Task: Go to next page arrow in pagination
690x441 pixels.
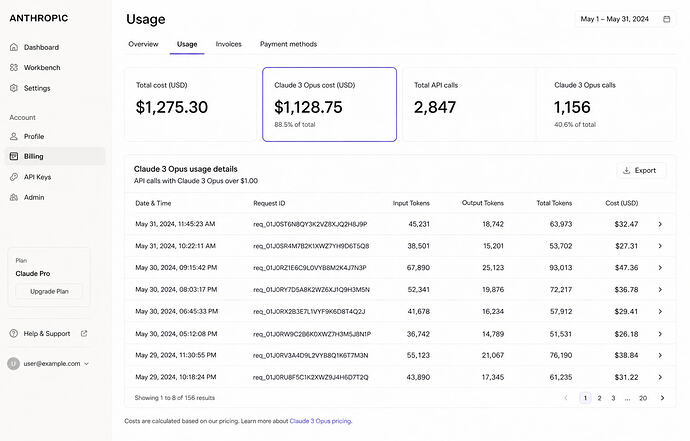Action: [x=662, y=398]
